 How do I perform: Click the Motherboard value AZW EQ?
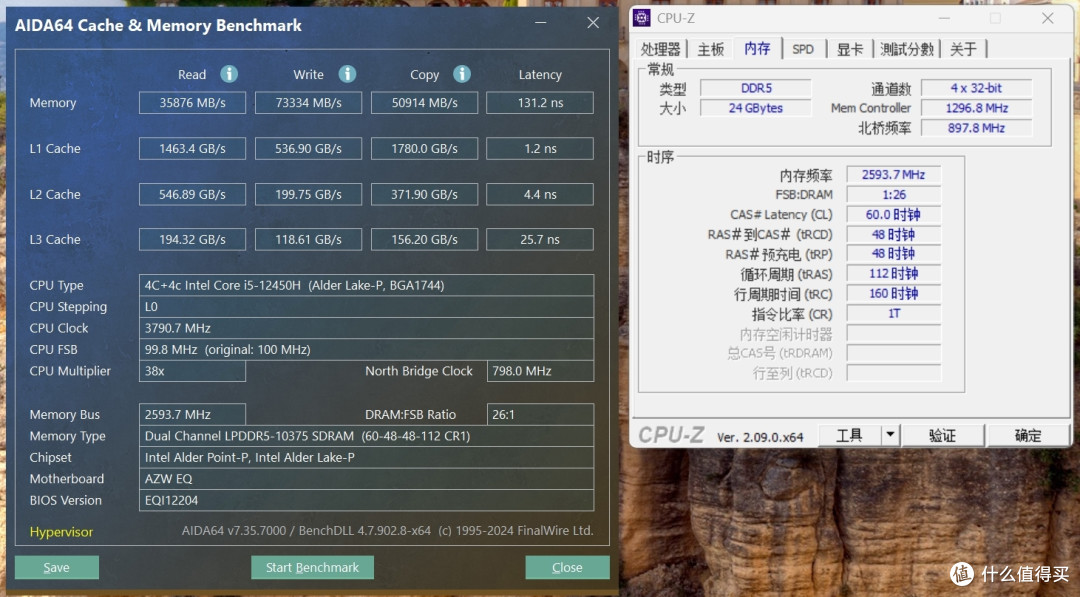[x=366, y=479]
